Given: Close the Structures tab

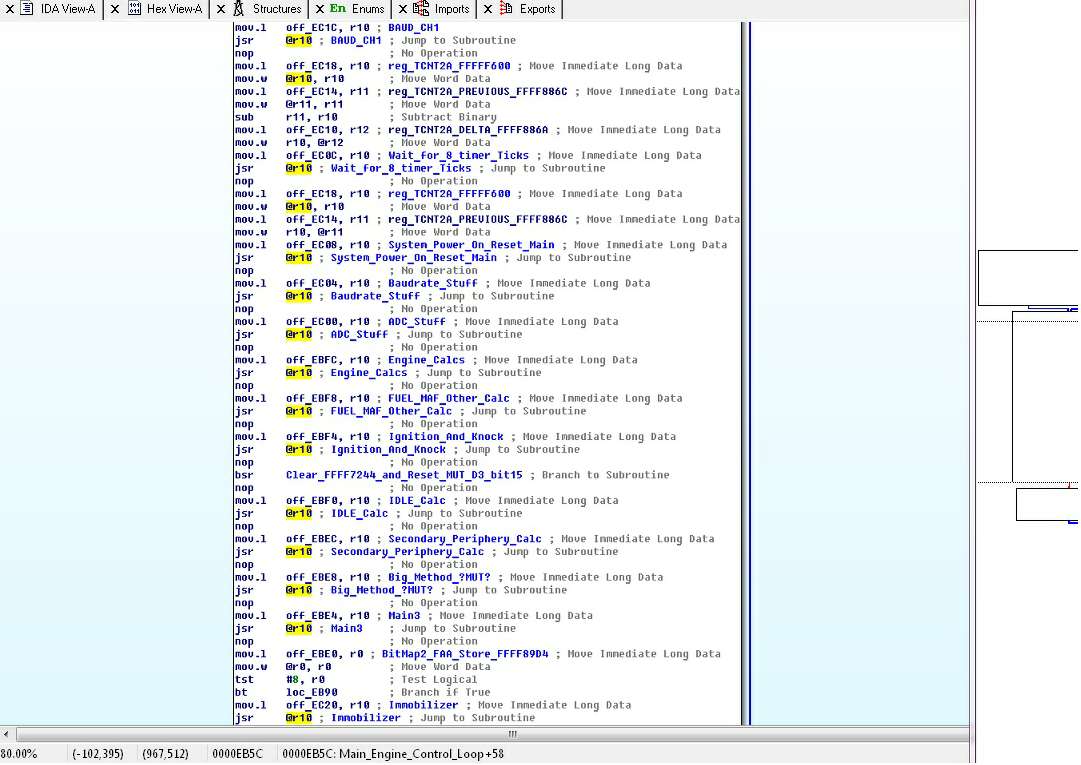Looking at the screenshot, I should (221, 9).
